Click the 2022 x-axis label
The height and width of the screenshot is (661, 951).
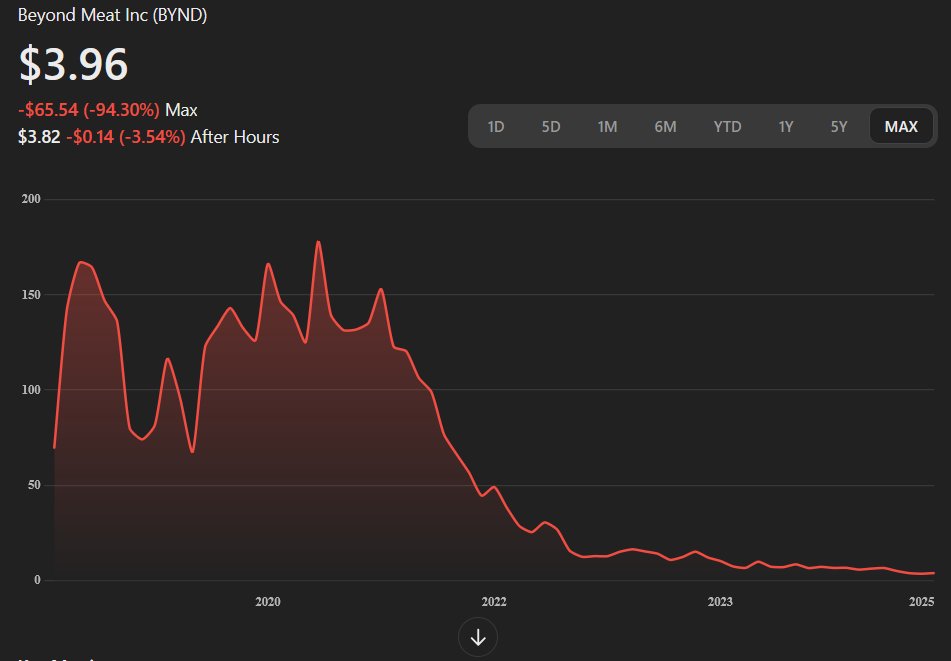[x=494, y=602]
